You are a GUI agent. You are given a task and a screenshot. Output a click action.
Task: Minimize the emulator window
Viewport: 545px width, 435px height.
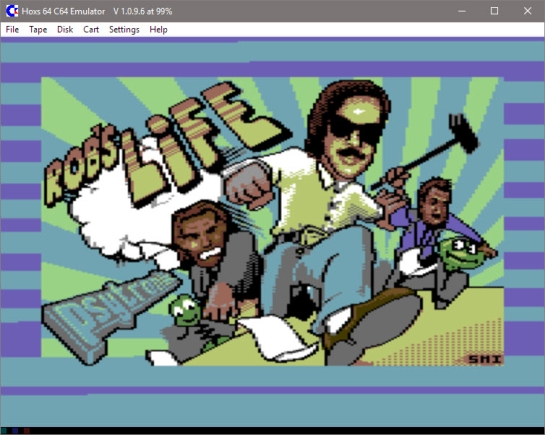click(x=462, y=11)
